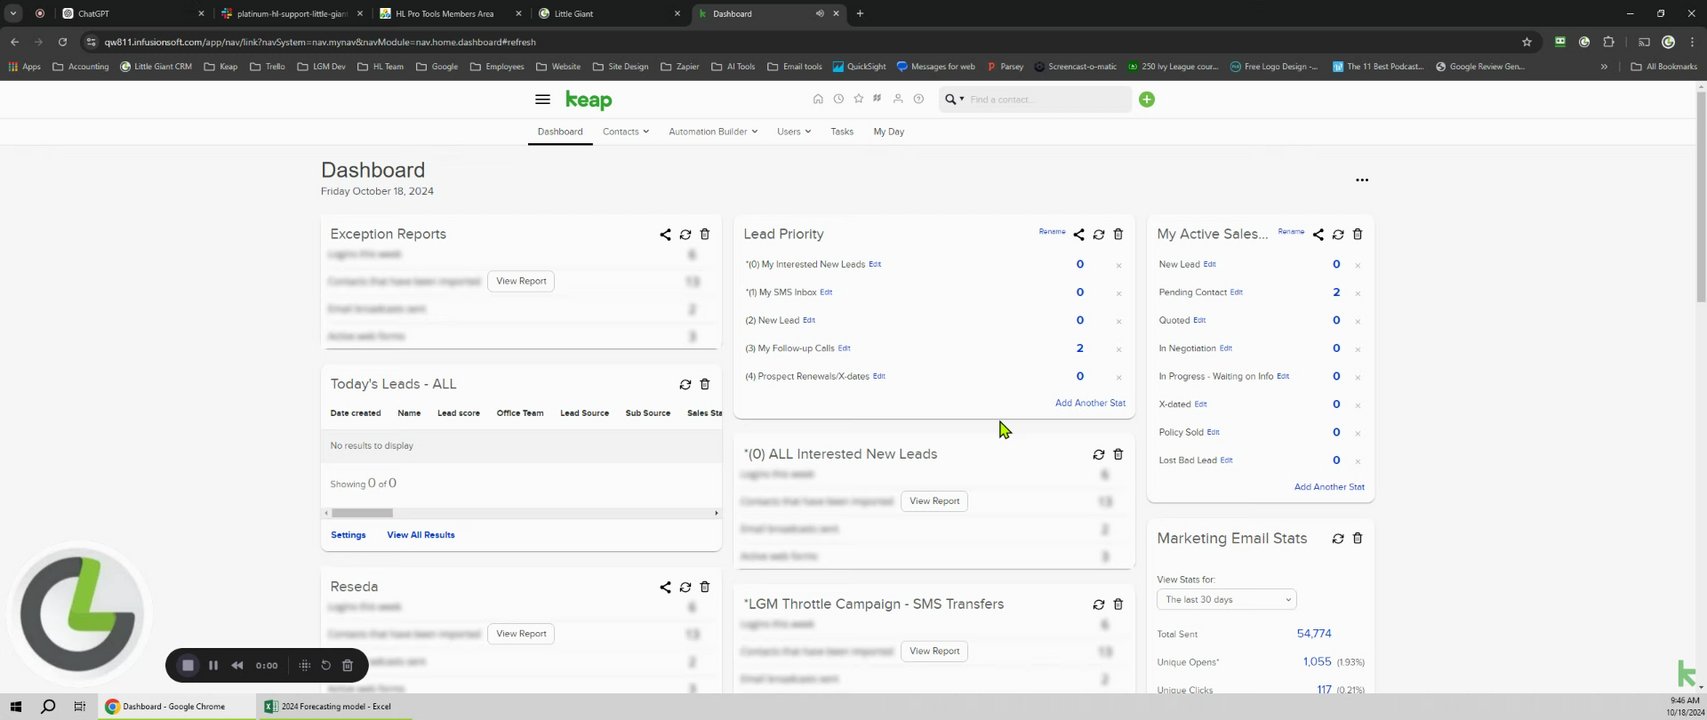Open the recent items clock icon
The image size is (1707, 720).
point(838,99)
